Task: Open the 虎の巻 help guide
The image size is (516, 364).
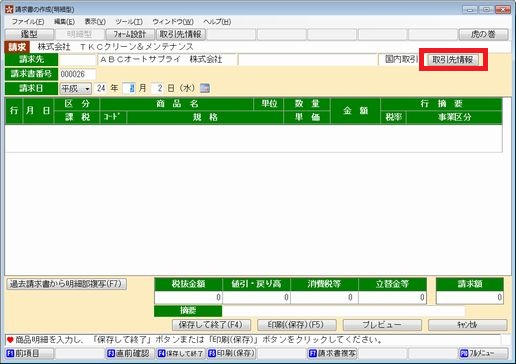Action: tap(483, 34)
